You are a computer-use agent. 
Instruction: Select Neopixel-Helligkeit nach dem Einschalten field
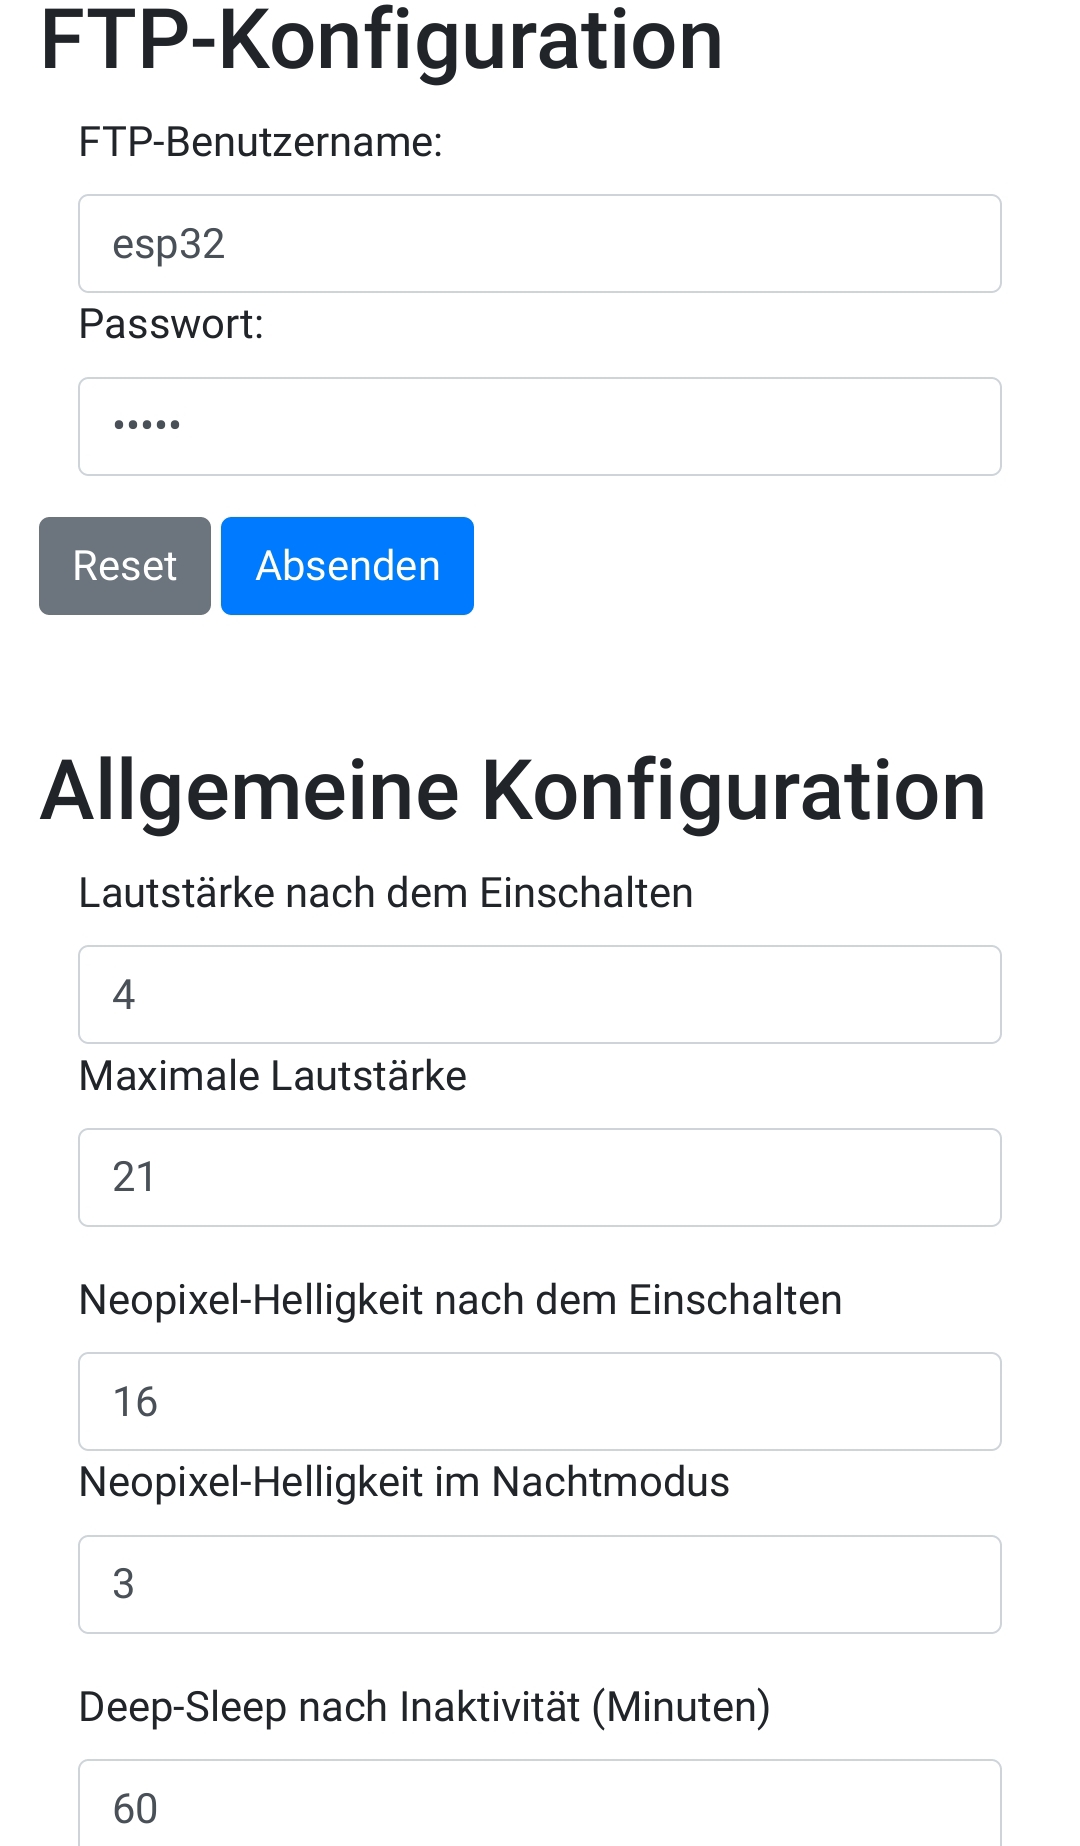[x=540, y=1402]
